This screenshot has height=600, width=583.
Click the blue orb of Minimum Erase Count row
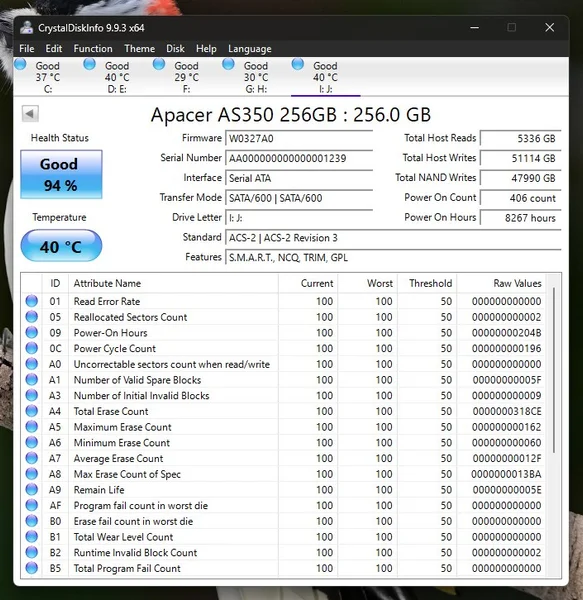point(32,442)
